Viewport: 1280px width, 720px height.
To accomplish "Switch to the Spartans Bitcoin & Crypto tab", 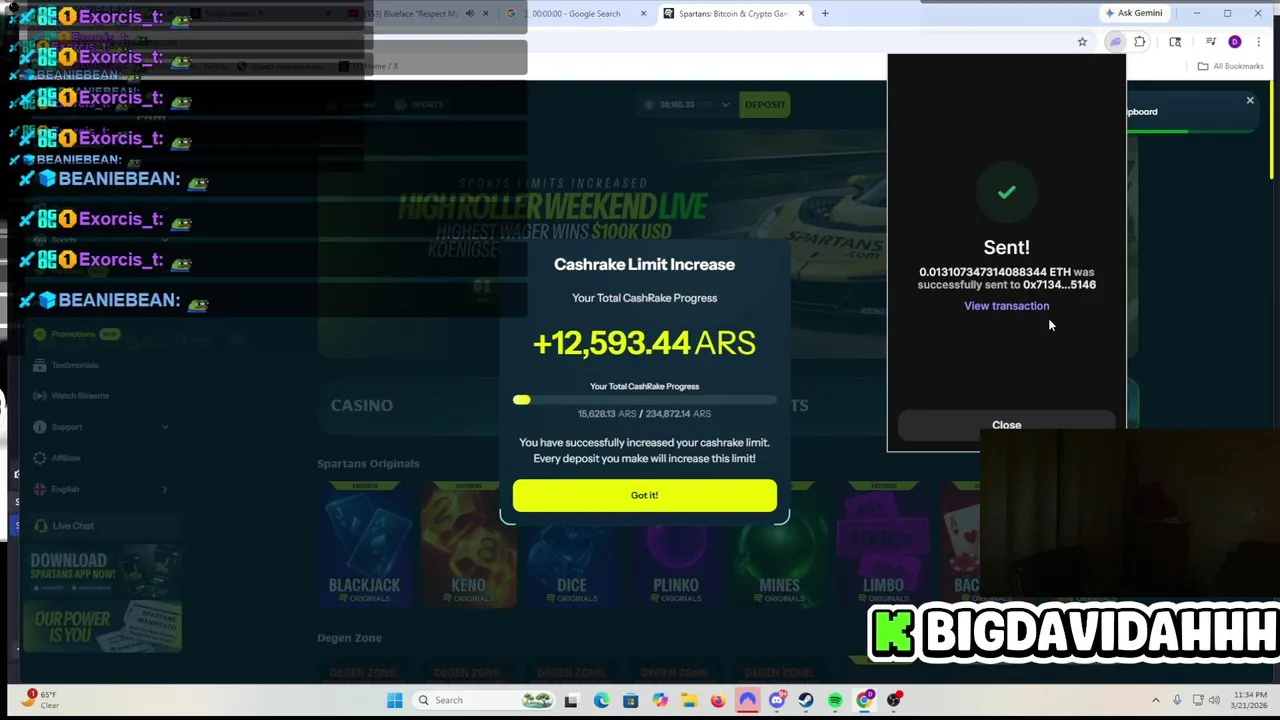I will point(734,14).
